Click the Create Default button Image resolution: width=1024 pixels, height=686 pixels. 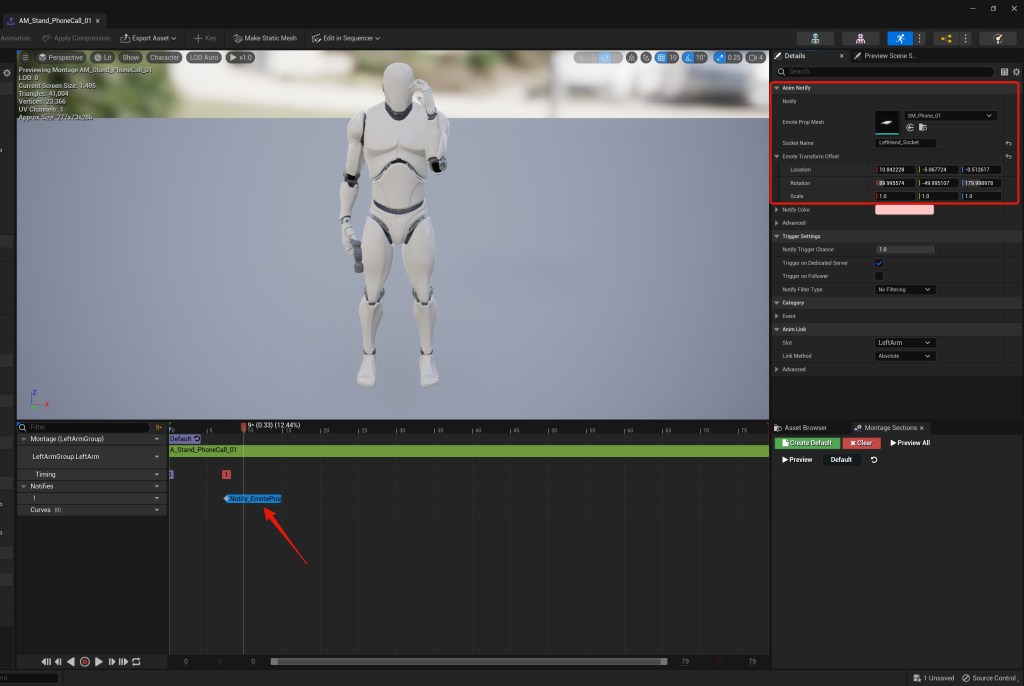[x=807, y=443]
